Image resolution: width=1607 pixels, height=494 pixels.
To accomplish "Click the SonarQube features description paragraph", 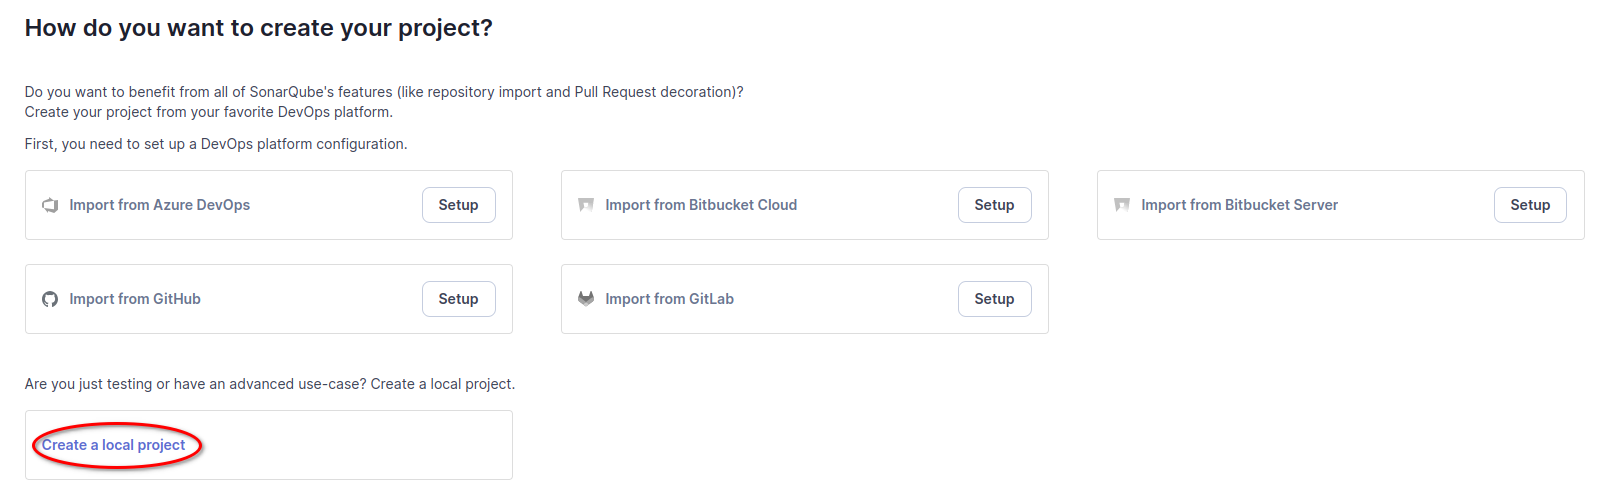I will (x=384, y=102).
